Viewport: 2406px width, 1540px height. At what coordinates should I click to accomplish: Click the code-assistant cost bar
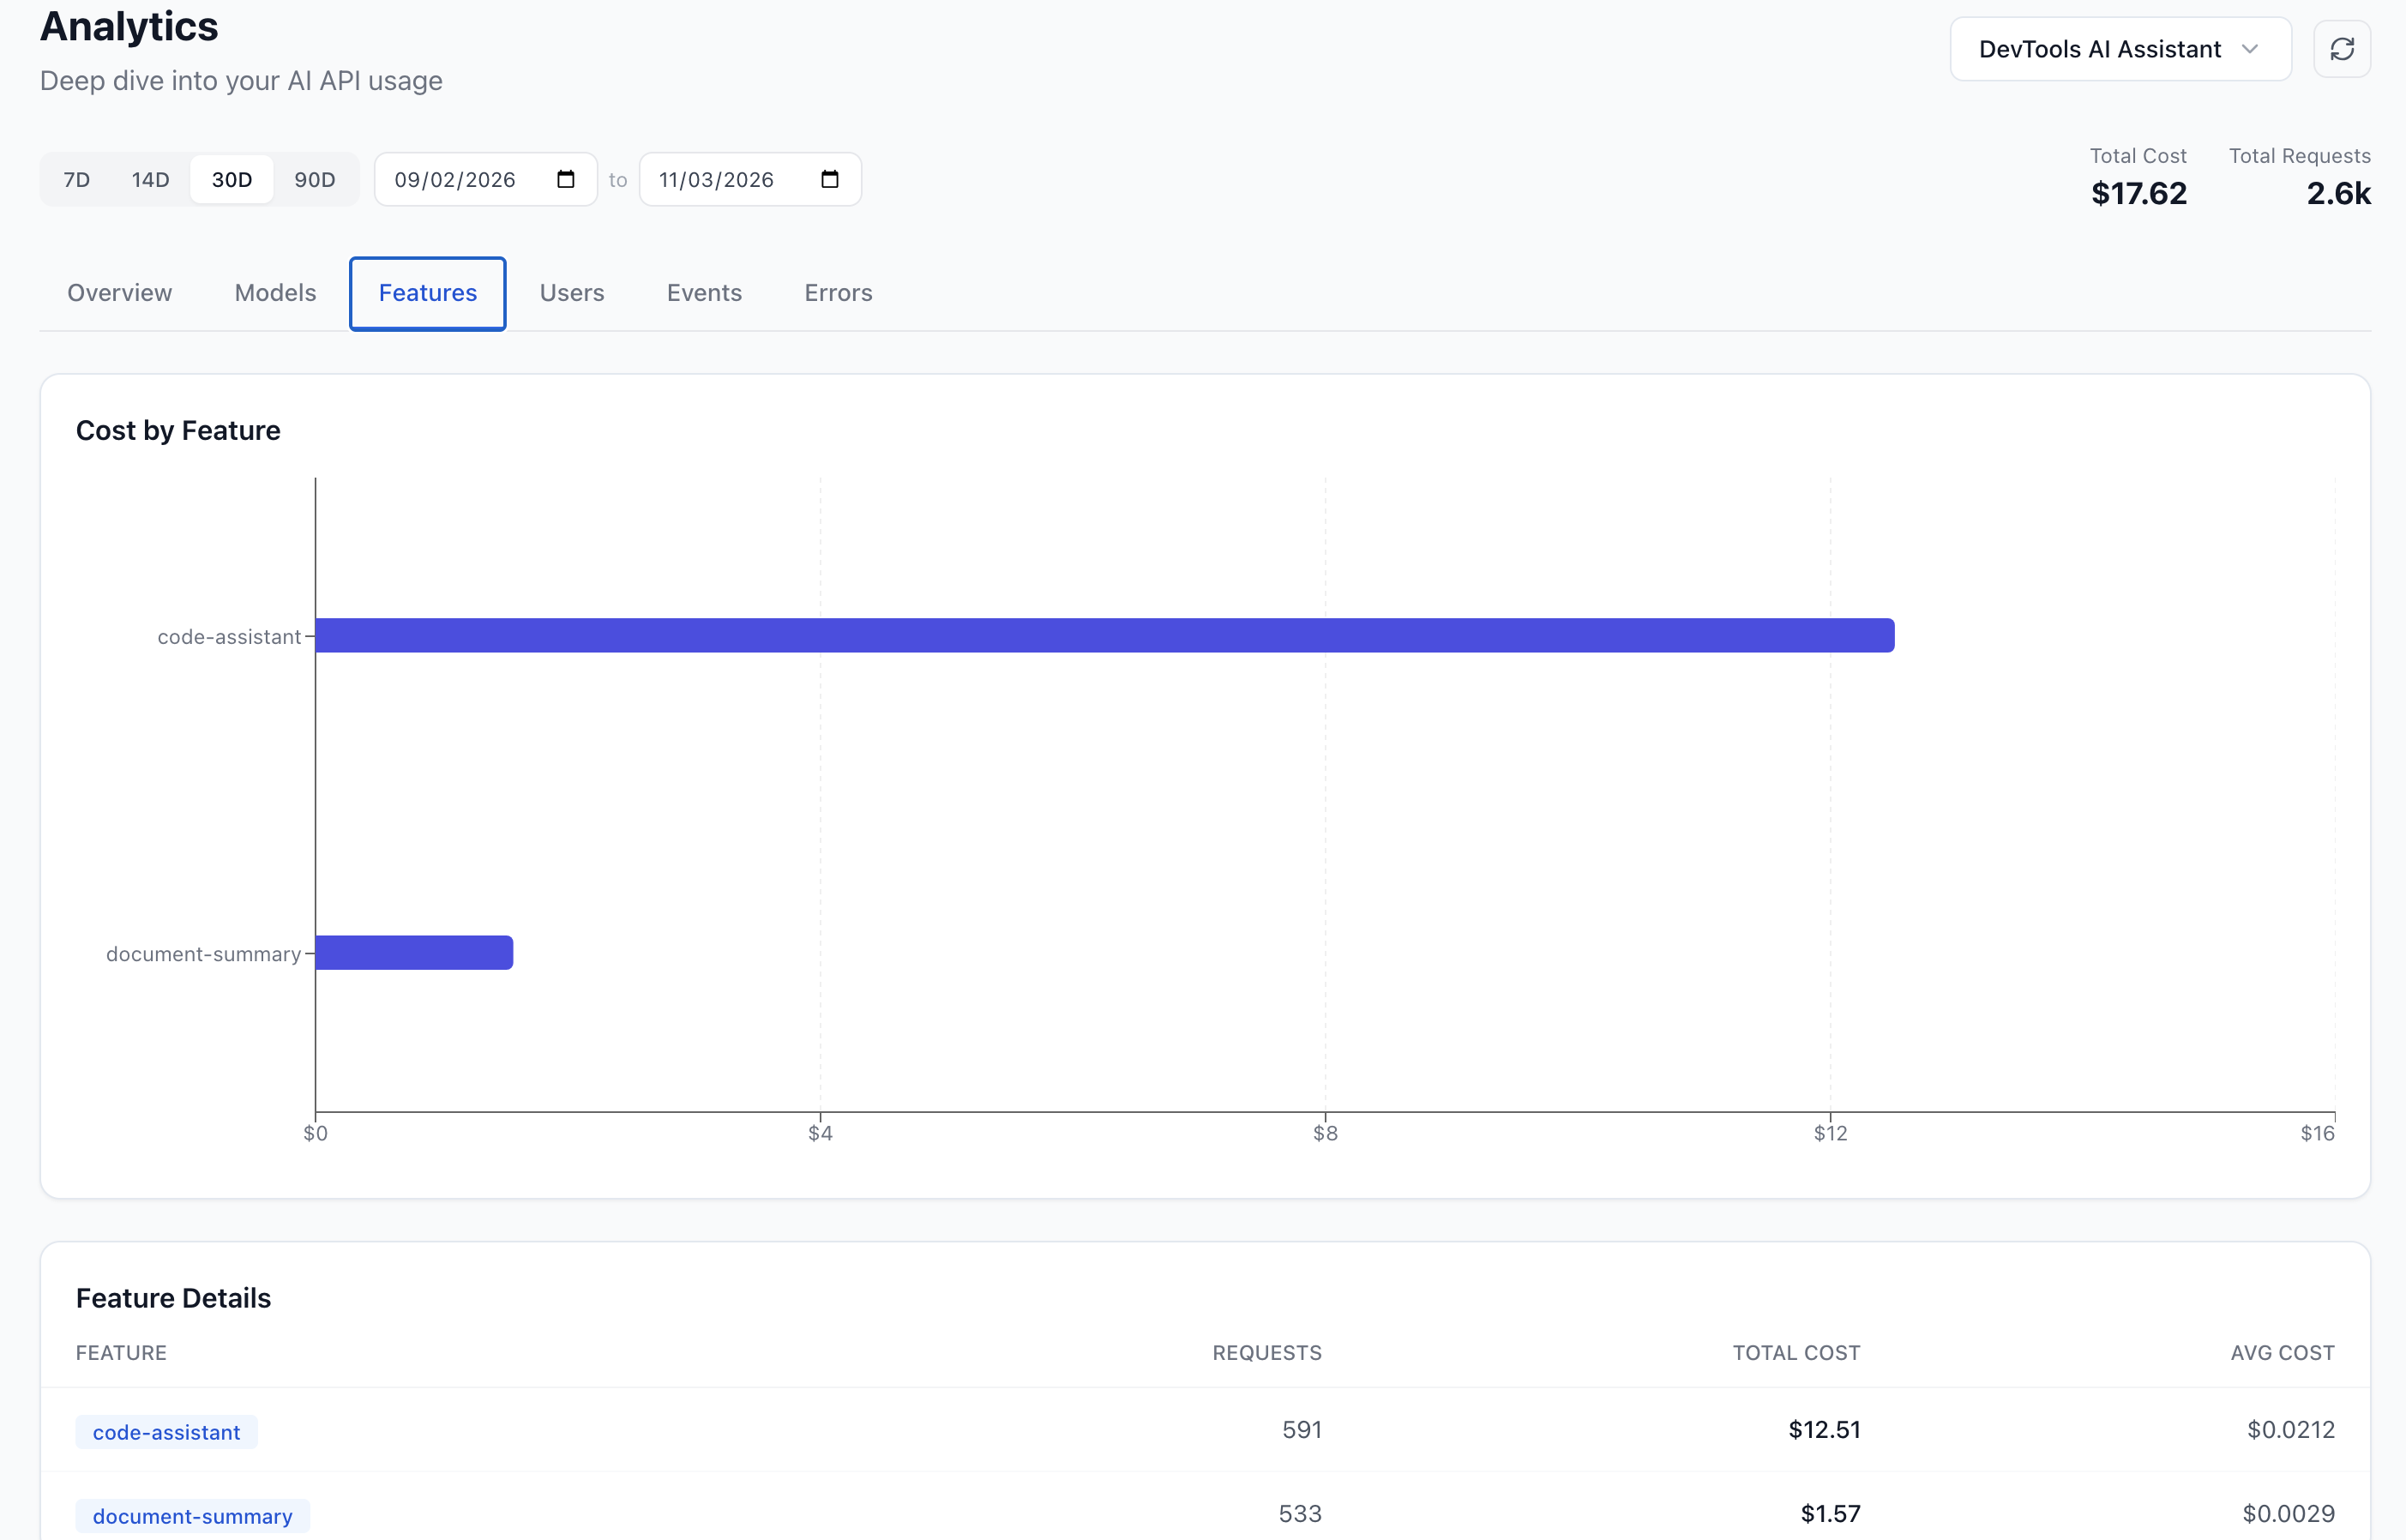pos(1100,635)
